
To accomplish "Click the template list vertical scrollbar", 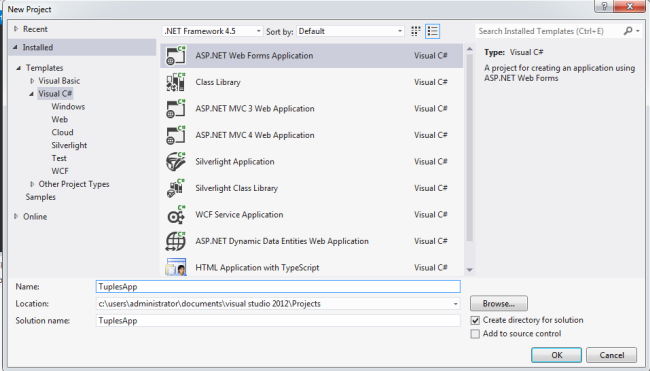I will (x=469, y=148).
